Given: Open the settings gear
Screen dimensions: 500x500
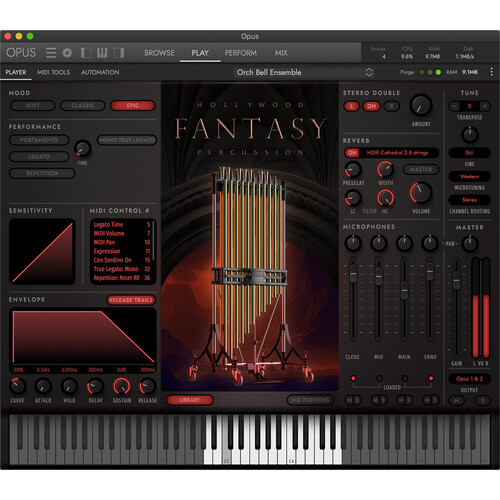Looking at the screenshot, I should pos(67,53).
